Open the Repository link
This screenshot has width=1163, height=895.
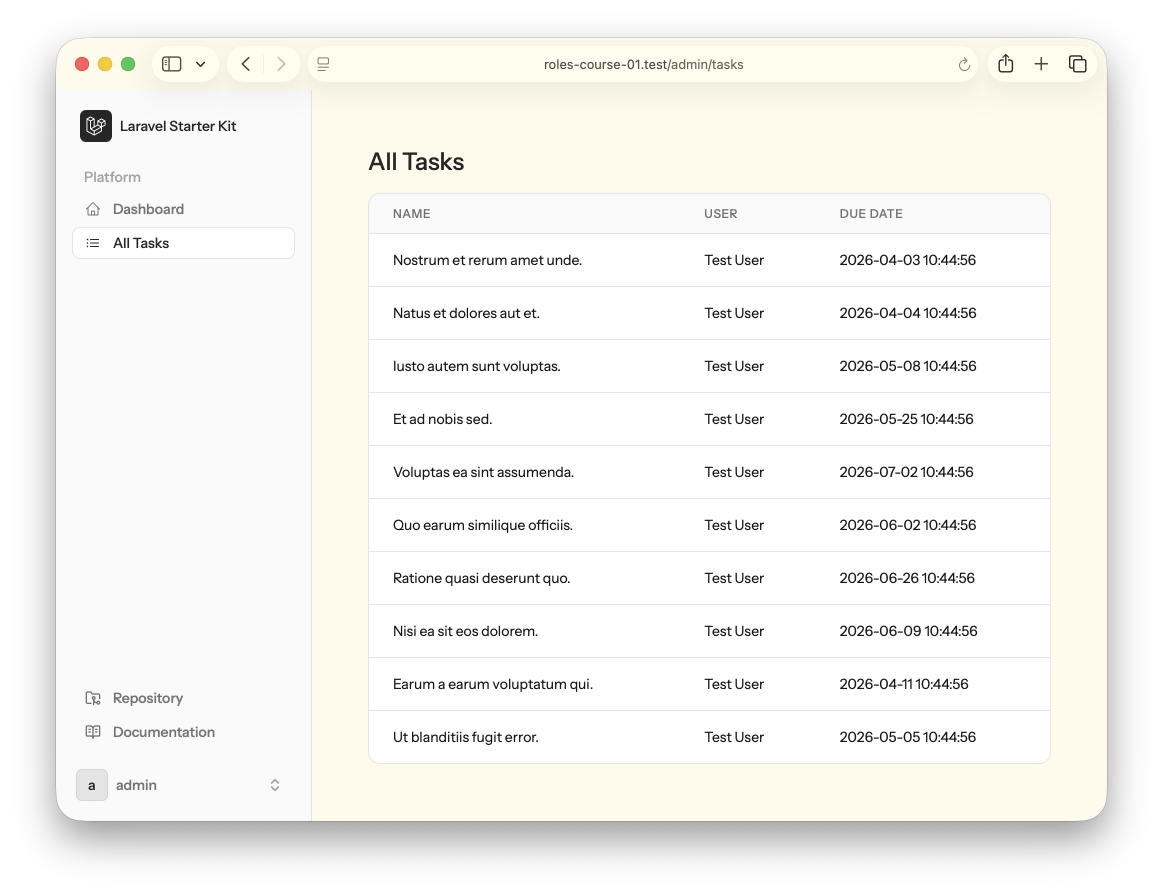tap(148, 698)
